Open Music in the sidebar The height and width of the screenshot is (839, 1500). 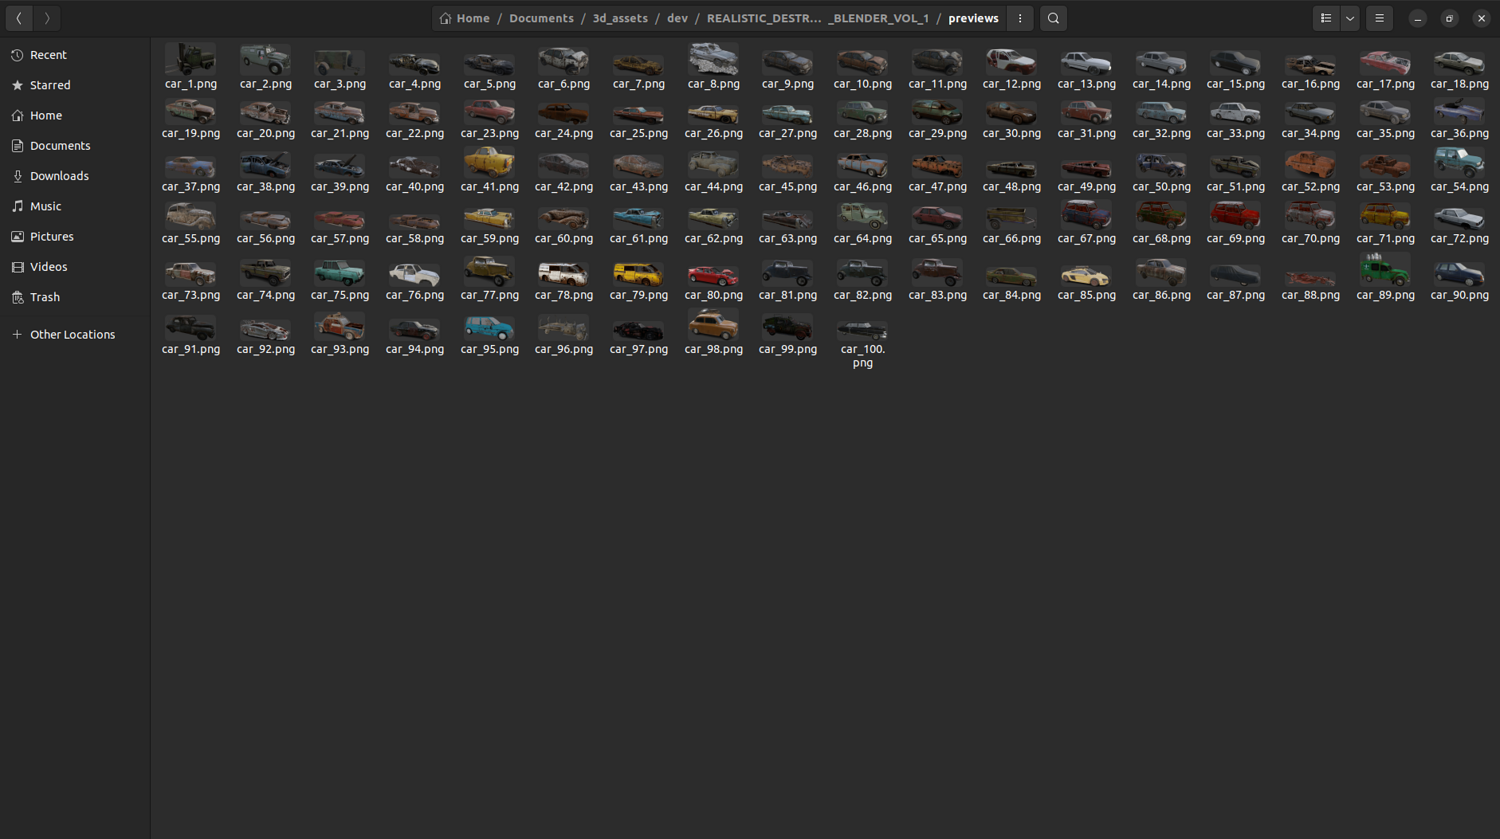coord(75,206)
